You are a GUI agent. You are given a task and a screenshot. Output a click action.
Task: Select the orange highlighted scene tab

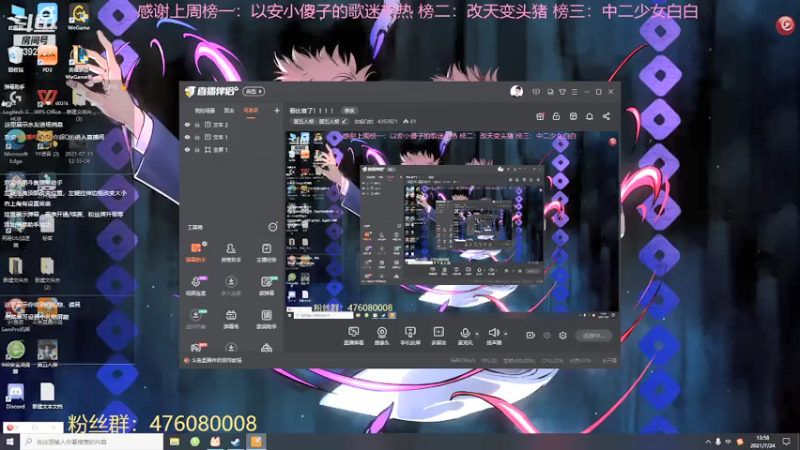[x=251, y=111]
